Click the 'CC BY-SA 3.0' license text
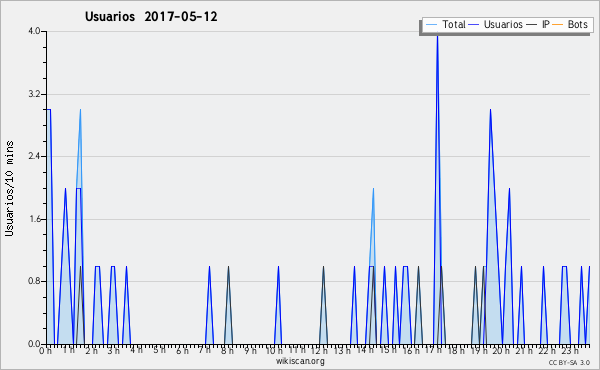Screen dimensions: 600x370 point(569,362)
